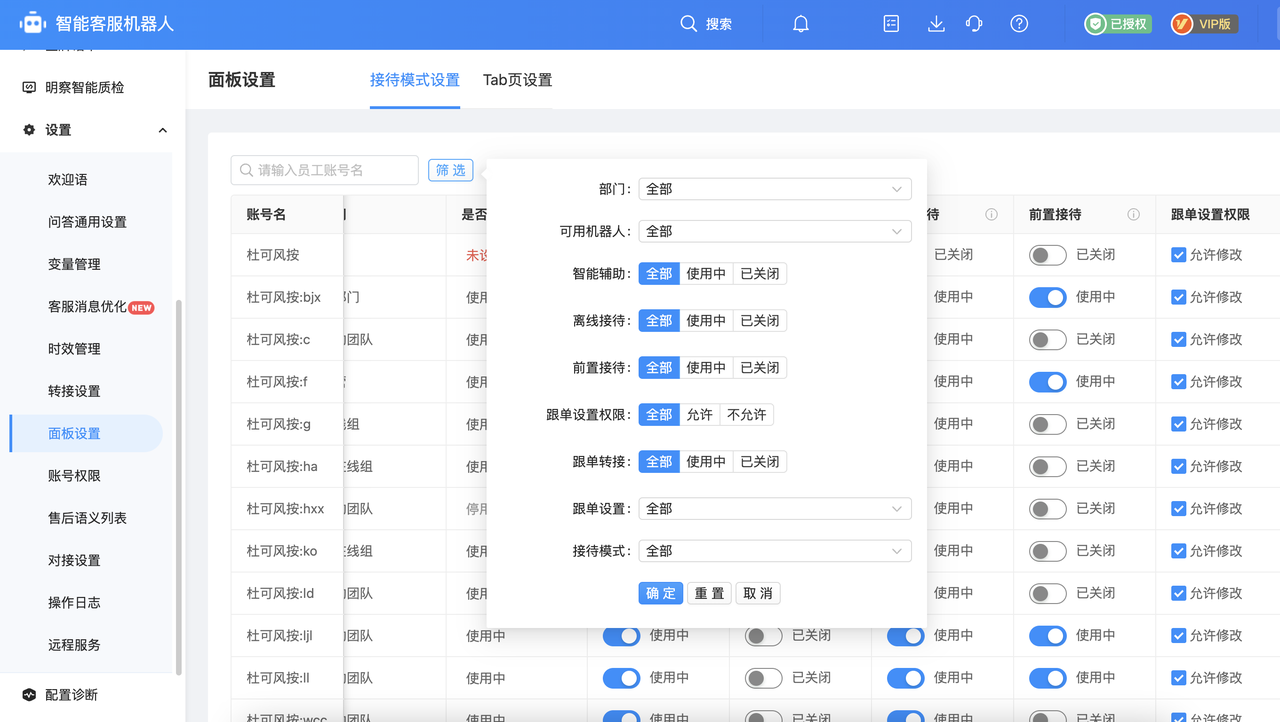Open the 可用机器人 dropdown
Image resolution: width=1280 pixels, height=722 pixels.
click(x=775, y=231)
